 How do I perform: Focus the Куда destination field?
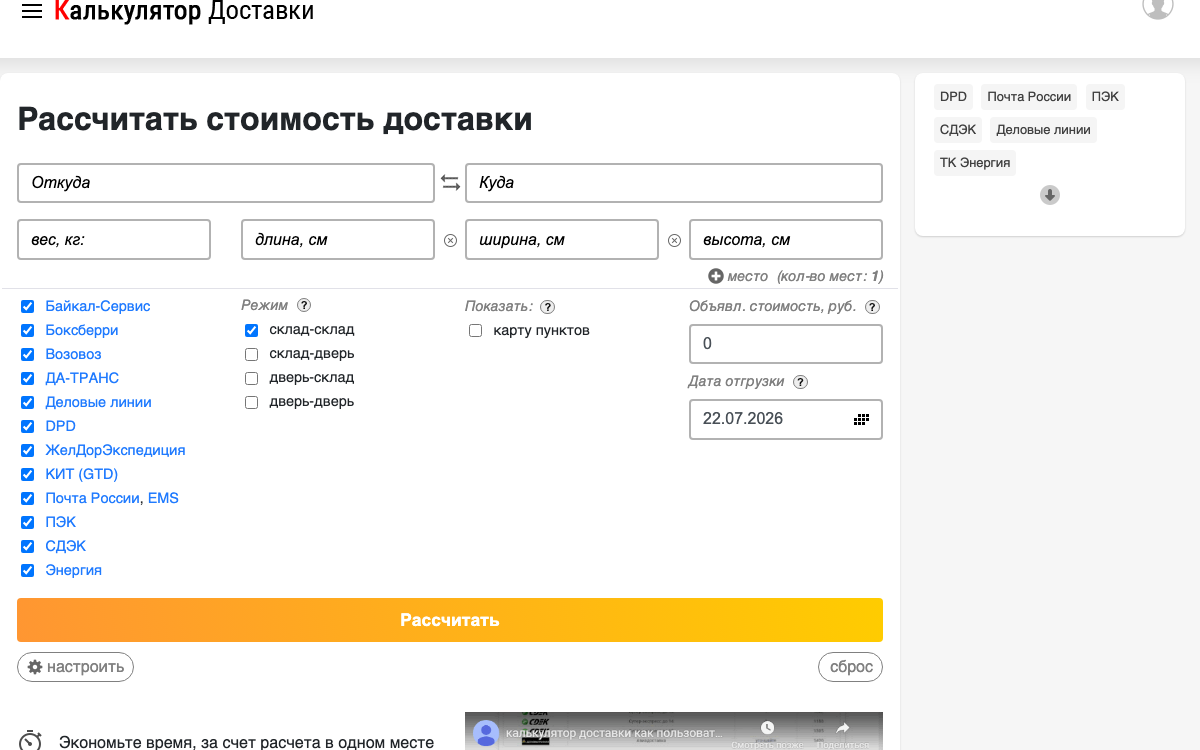click(674, 183)
